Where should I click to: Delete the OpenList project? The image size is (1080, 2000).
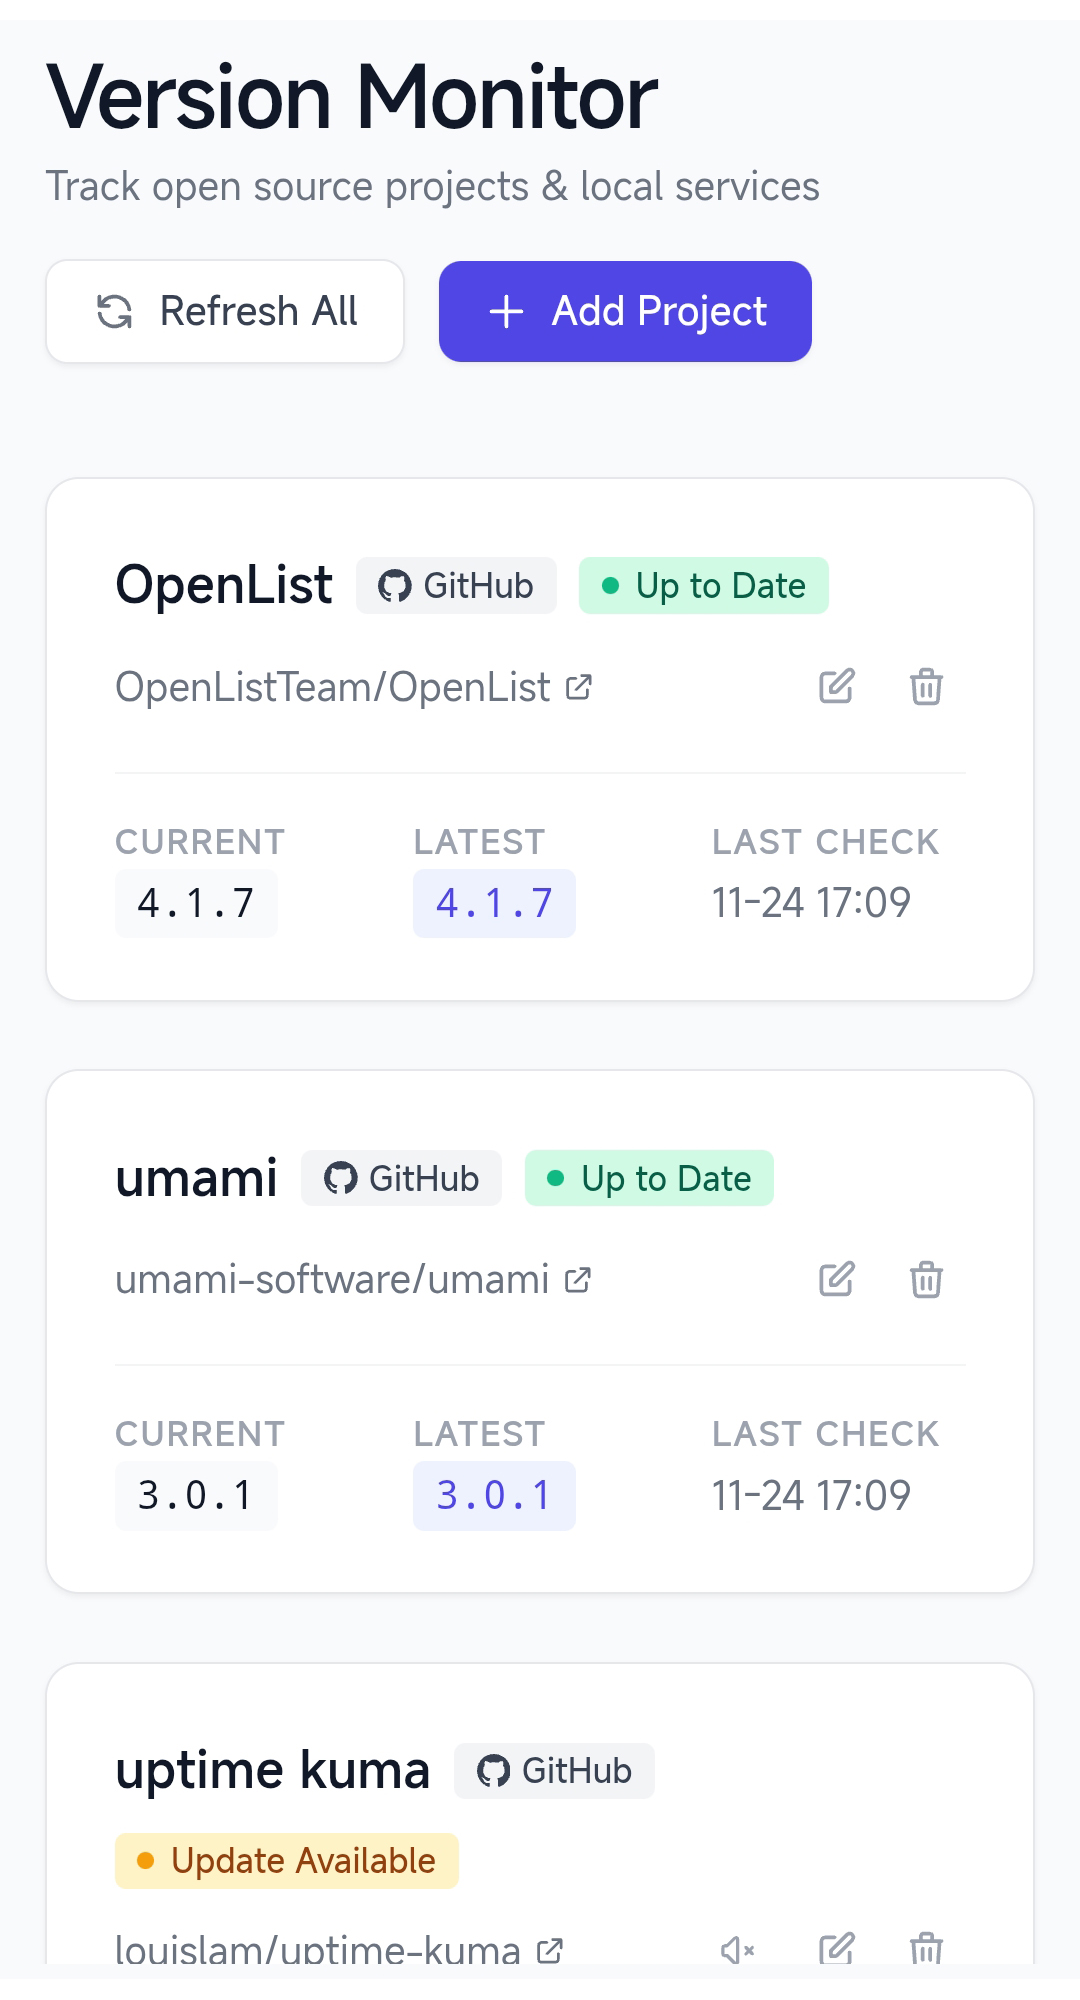[926, 687]
